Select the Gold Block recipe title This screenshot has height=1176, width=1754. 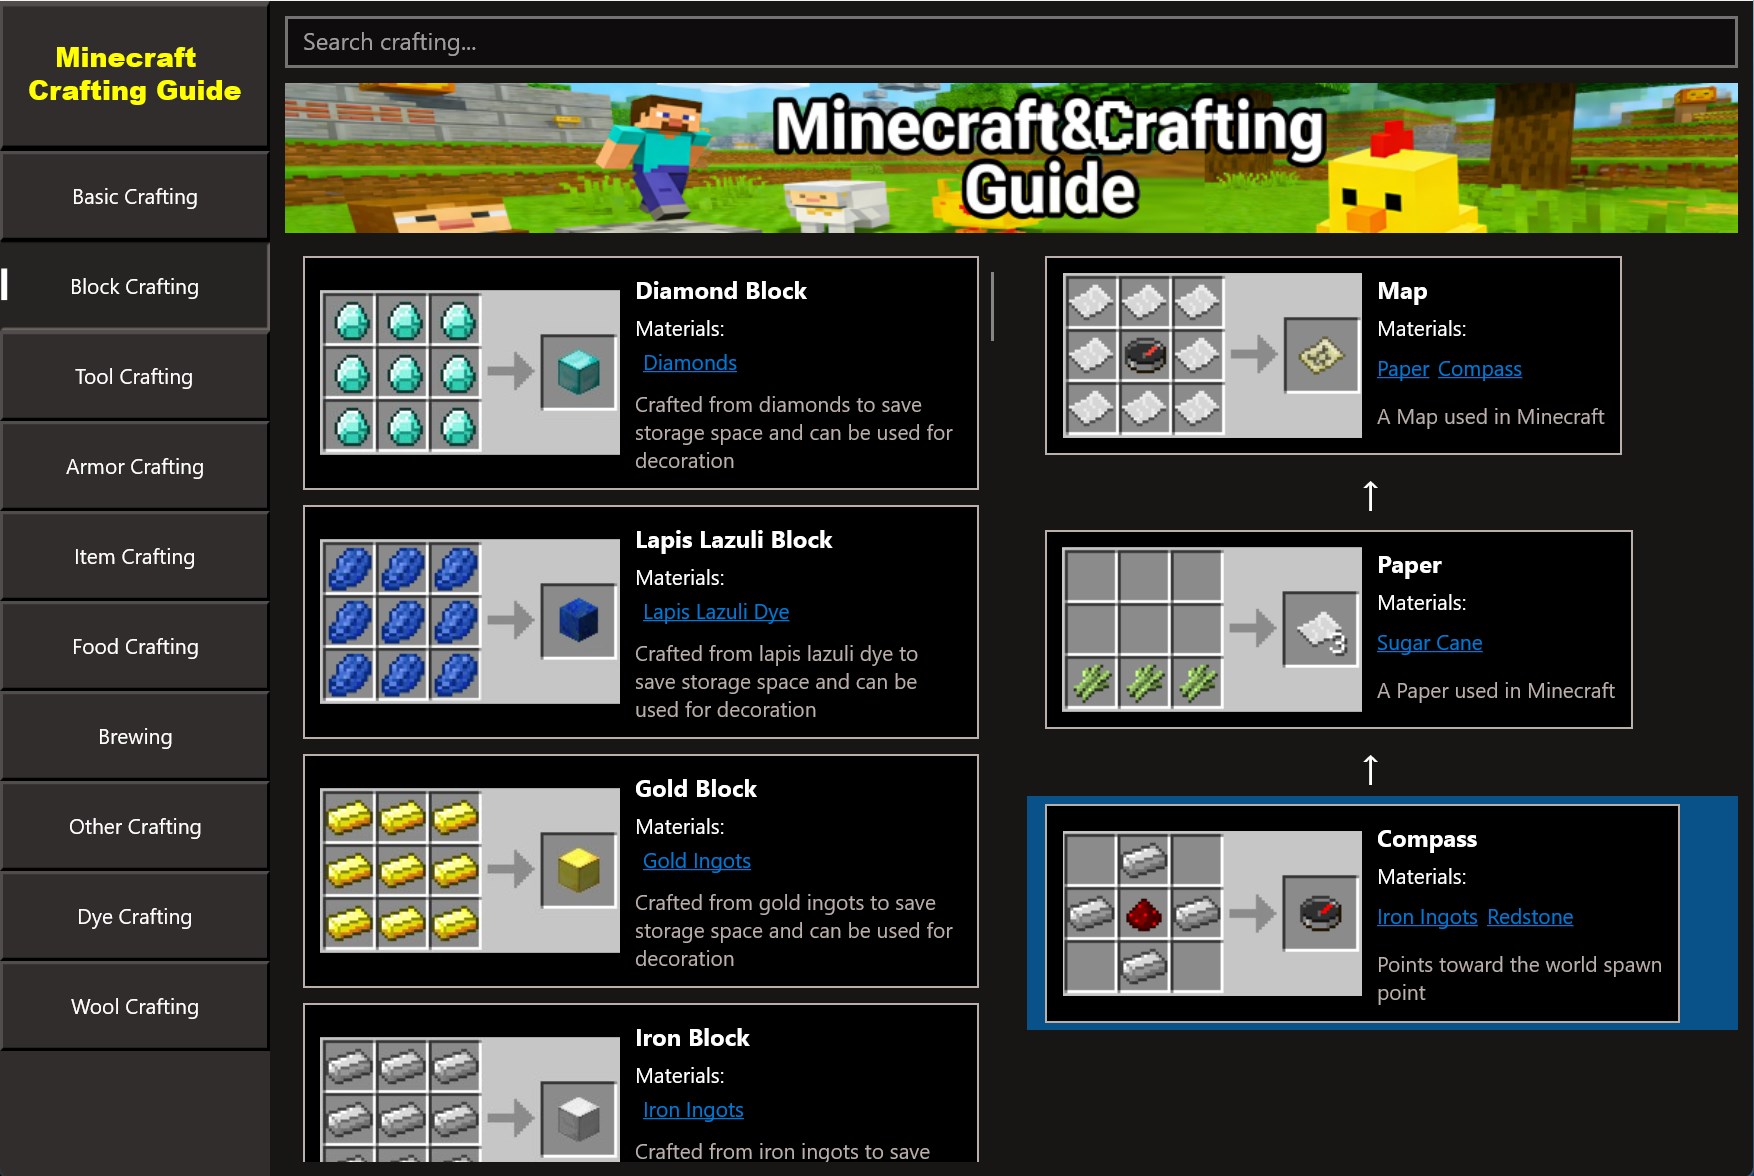pos(696,789)
